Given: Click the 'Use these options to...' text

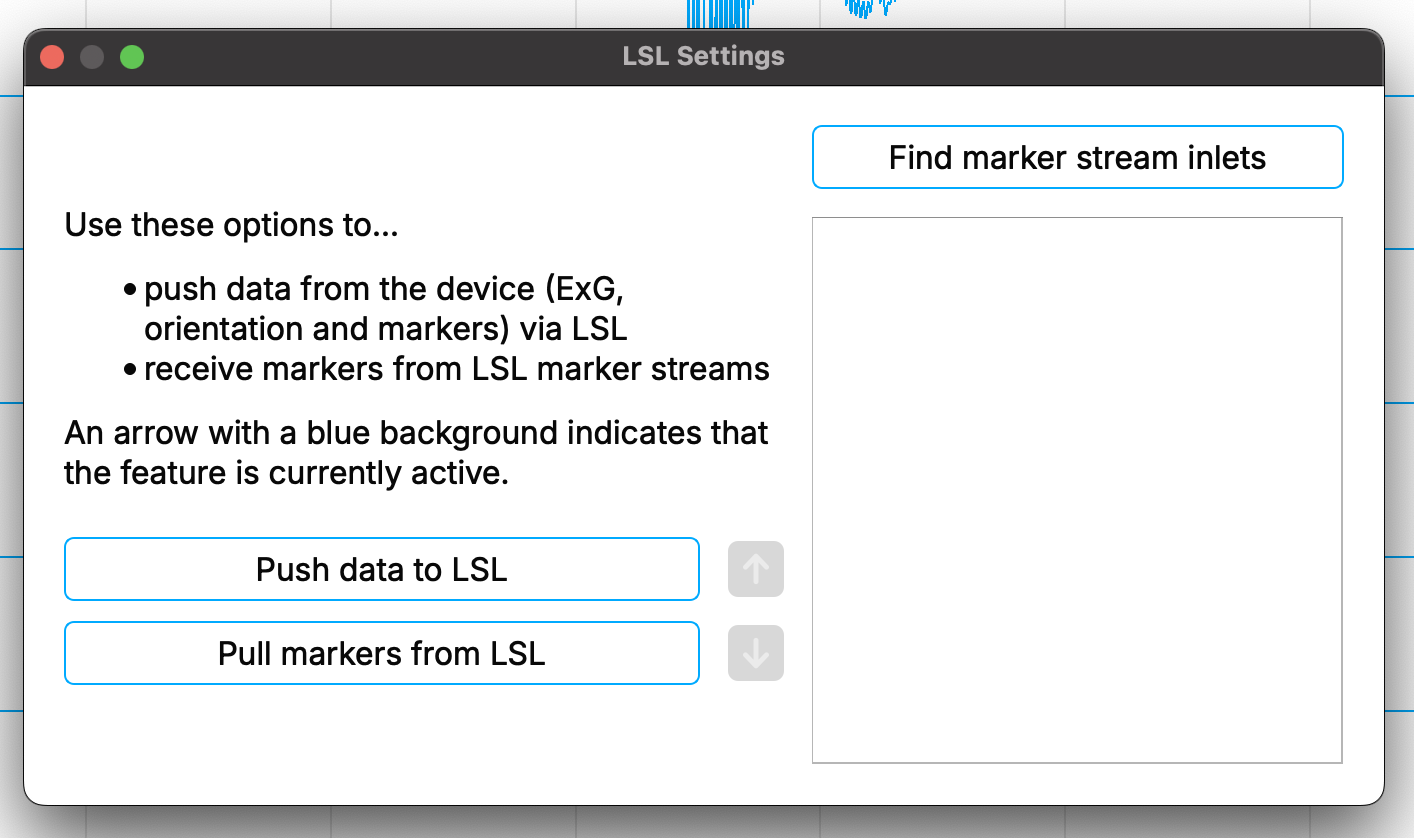Looking at the screenshot, I should click(231, 225).
